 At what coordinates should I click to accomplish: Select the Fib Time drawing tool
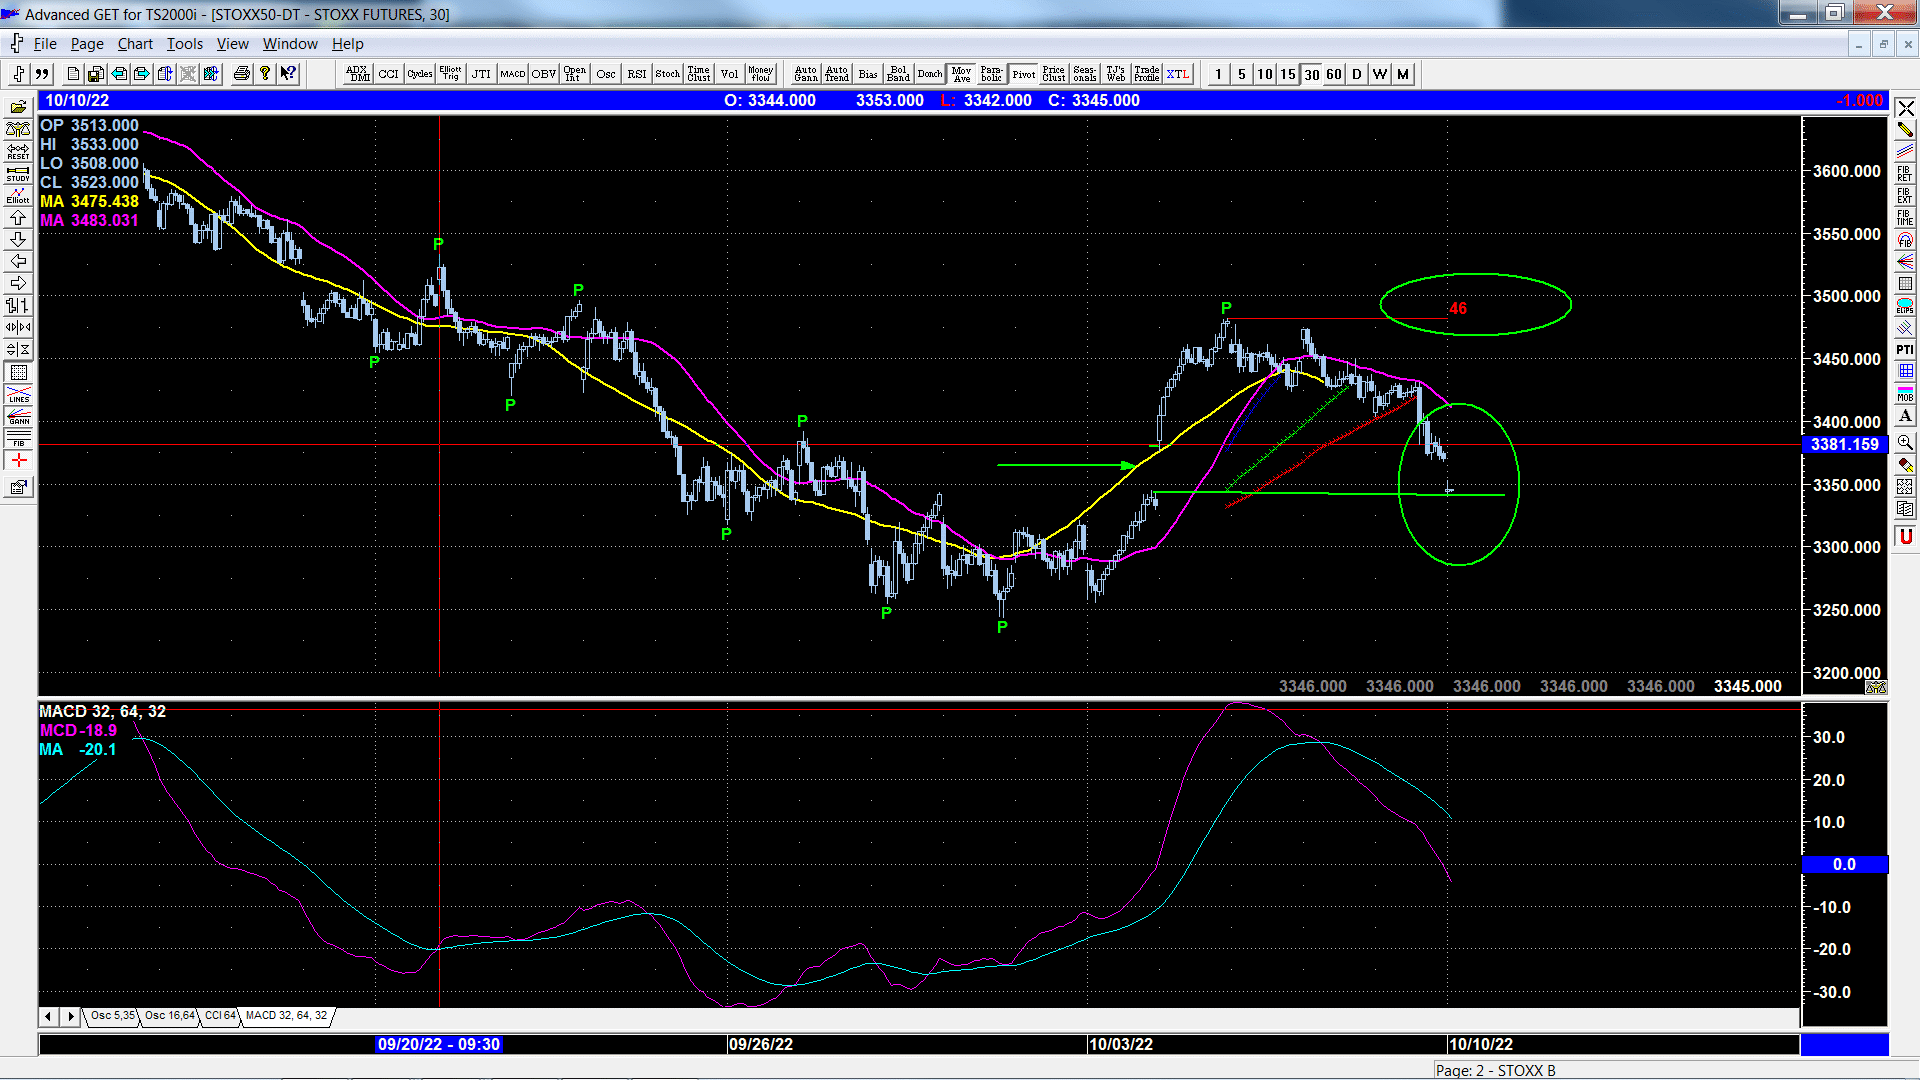(1905, 217)
